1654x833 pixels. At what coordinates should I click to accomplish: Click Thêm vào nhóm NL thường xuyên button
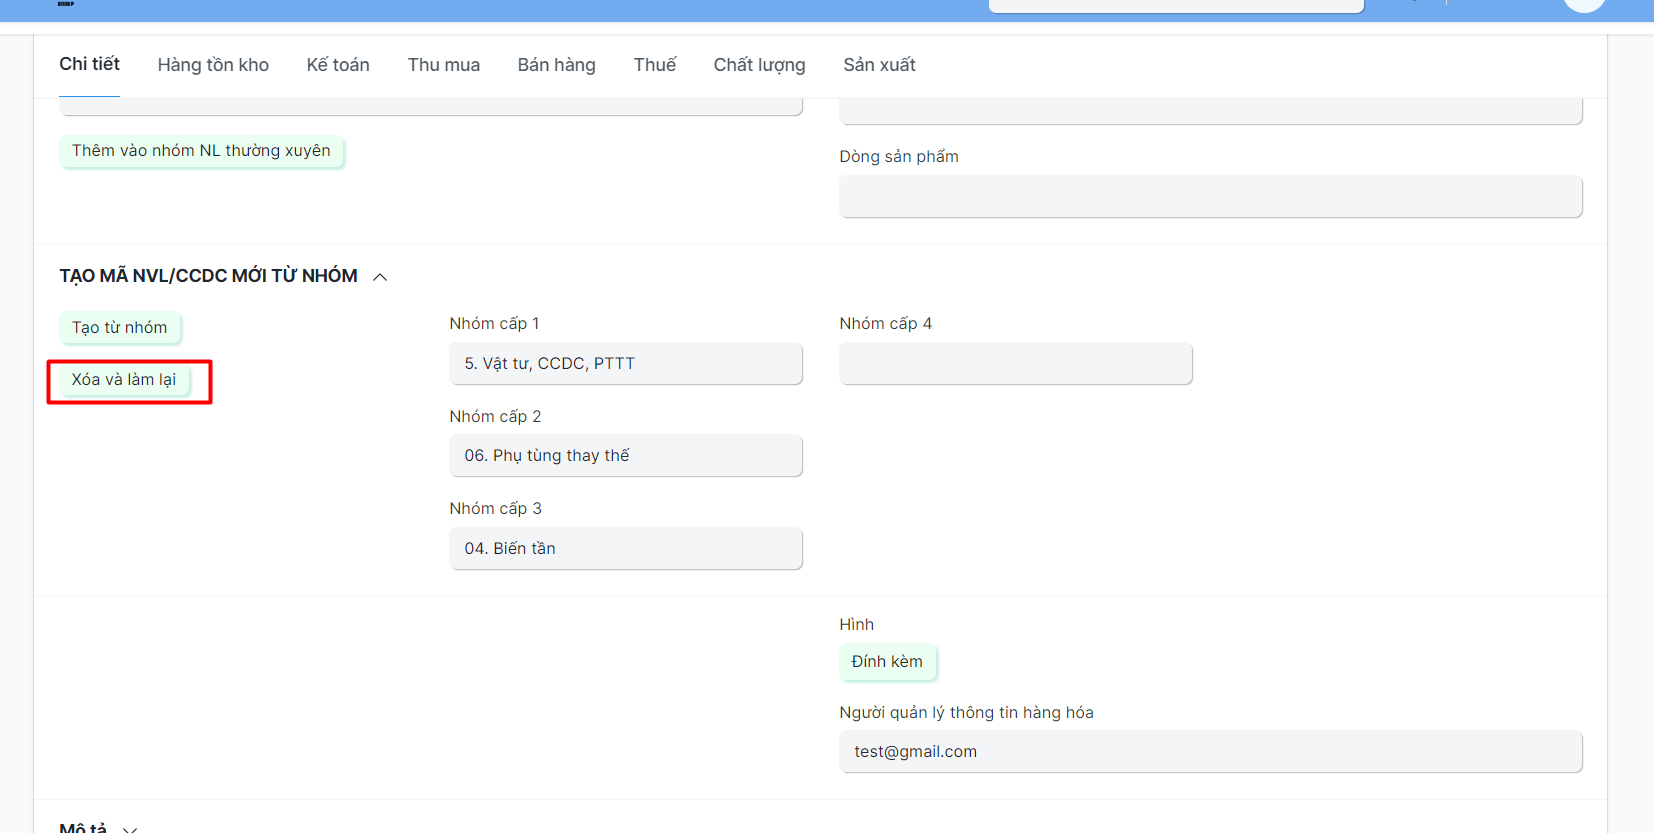tap(201, 151)
